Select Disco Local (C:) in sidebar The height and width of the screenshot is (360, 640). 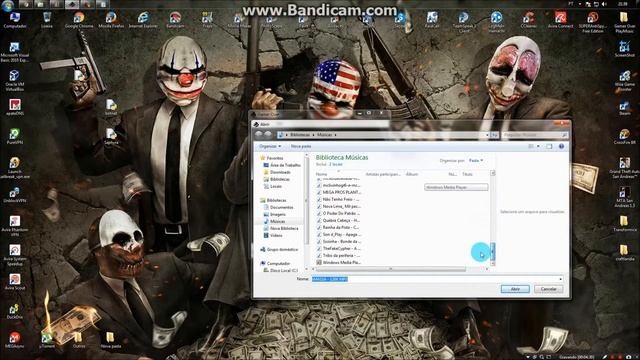[280, 270]
